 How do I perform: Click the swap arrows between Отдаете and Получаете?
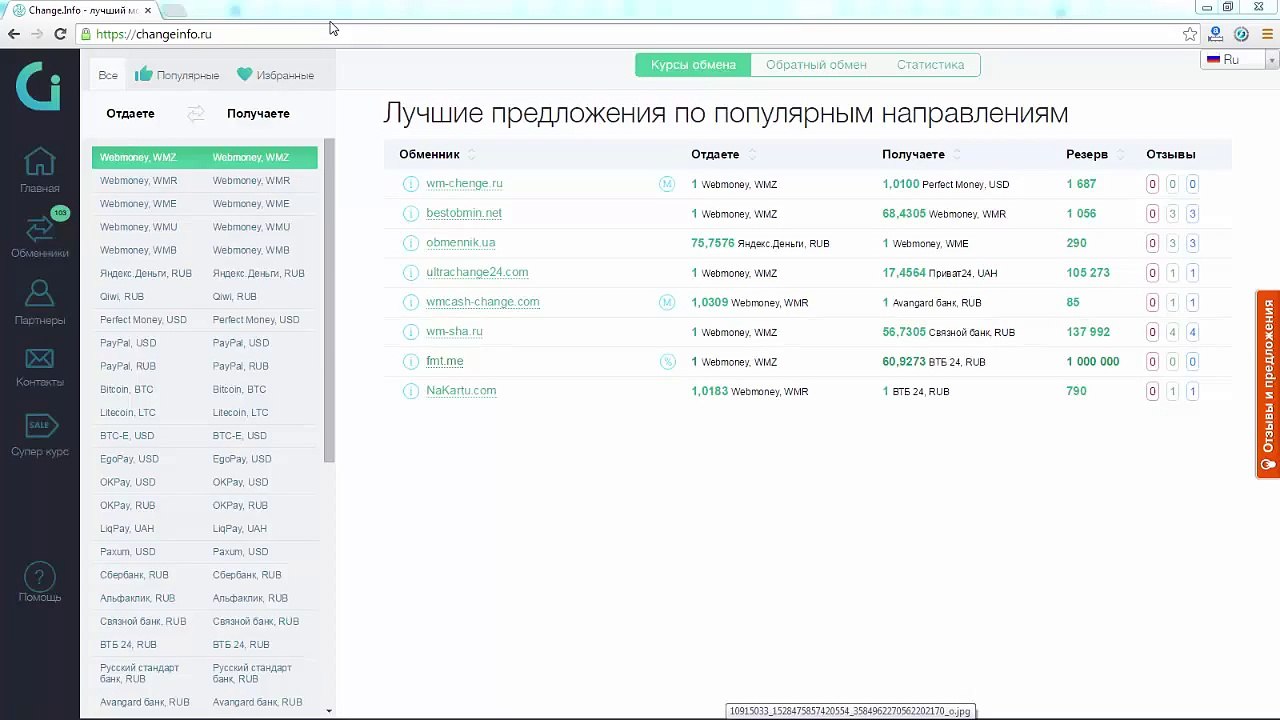[196, 114]
